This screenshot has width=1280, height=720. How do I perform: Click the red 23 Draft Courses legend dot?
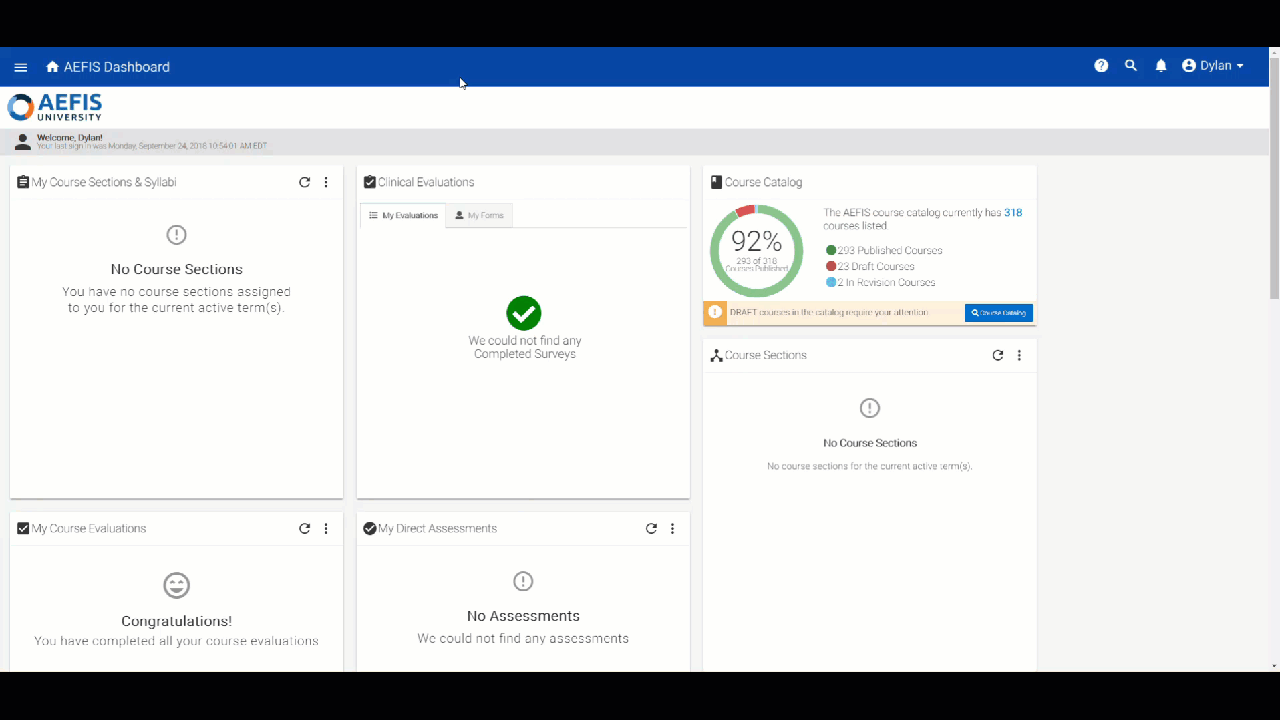(831, 266)
